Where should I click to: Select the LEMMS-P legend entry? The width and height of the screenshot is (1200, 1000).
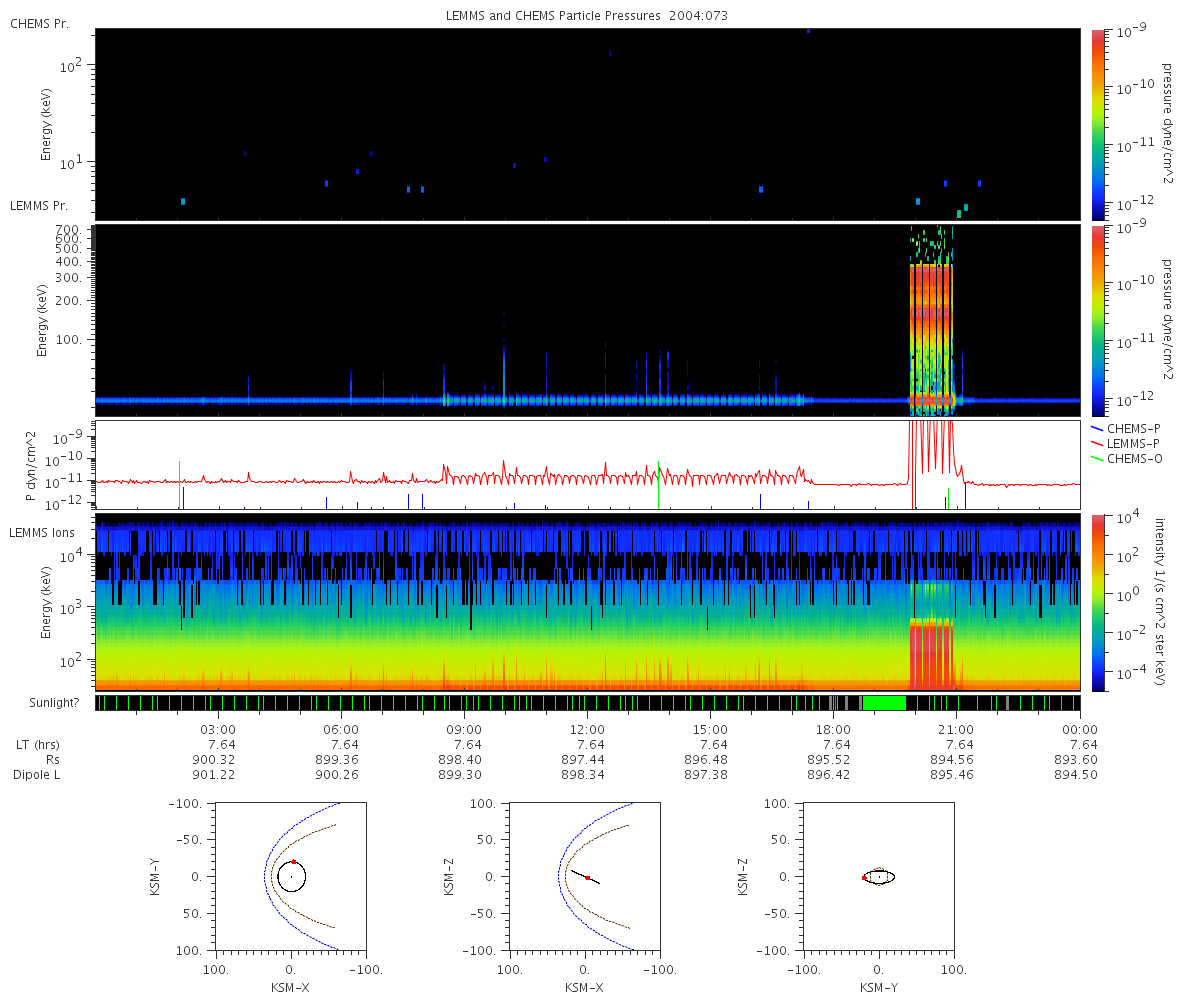click(1129, 443)
